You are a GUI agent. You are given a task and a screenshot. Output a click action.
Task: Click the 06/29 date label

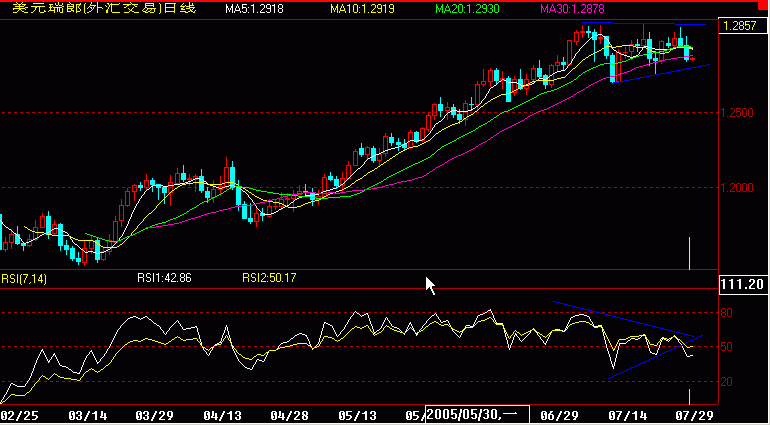tap(558, 416)
